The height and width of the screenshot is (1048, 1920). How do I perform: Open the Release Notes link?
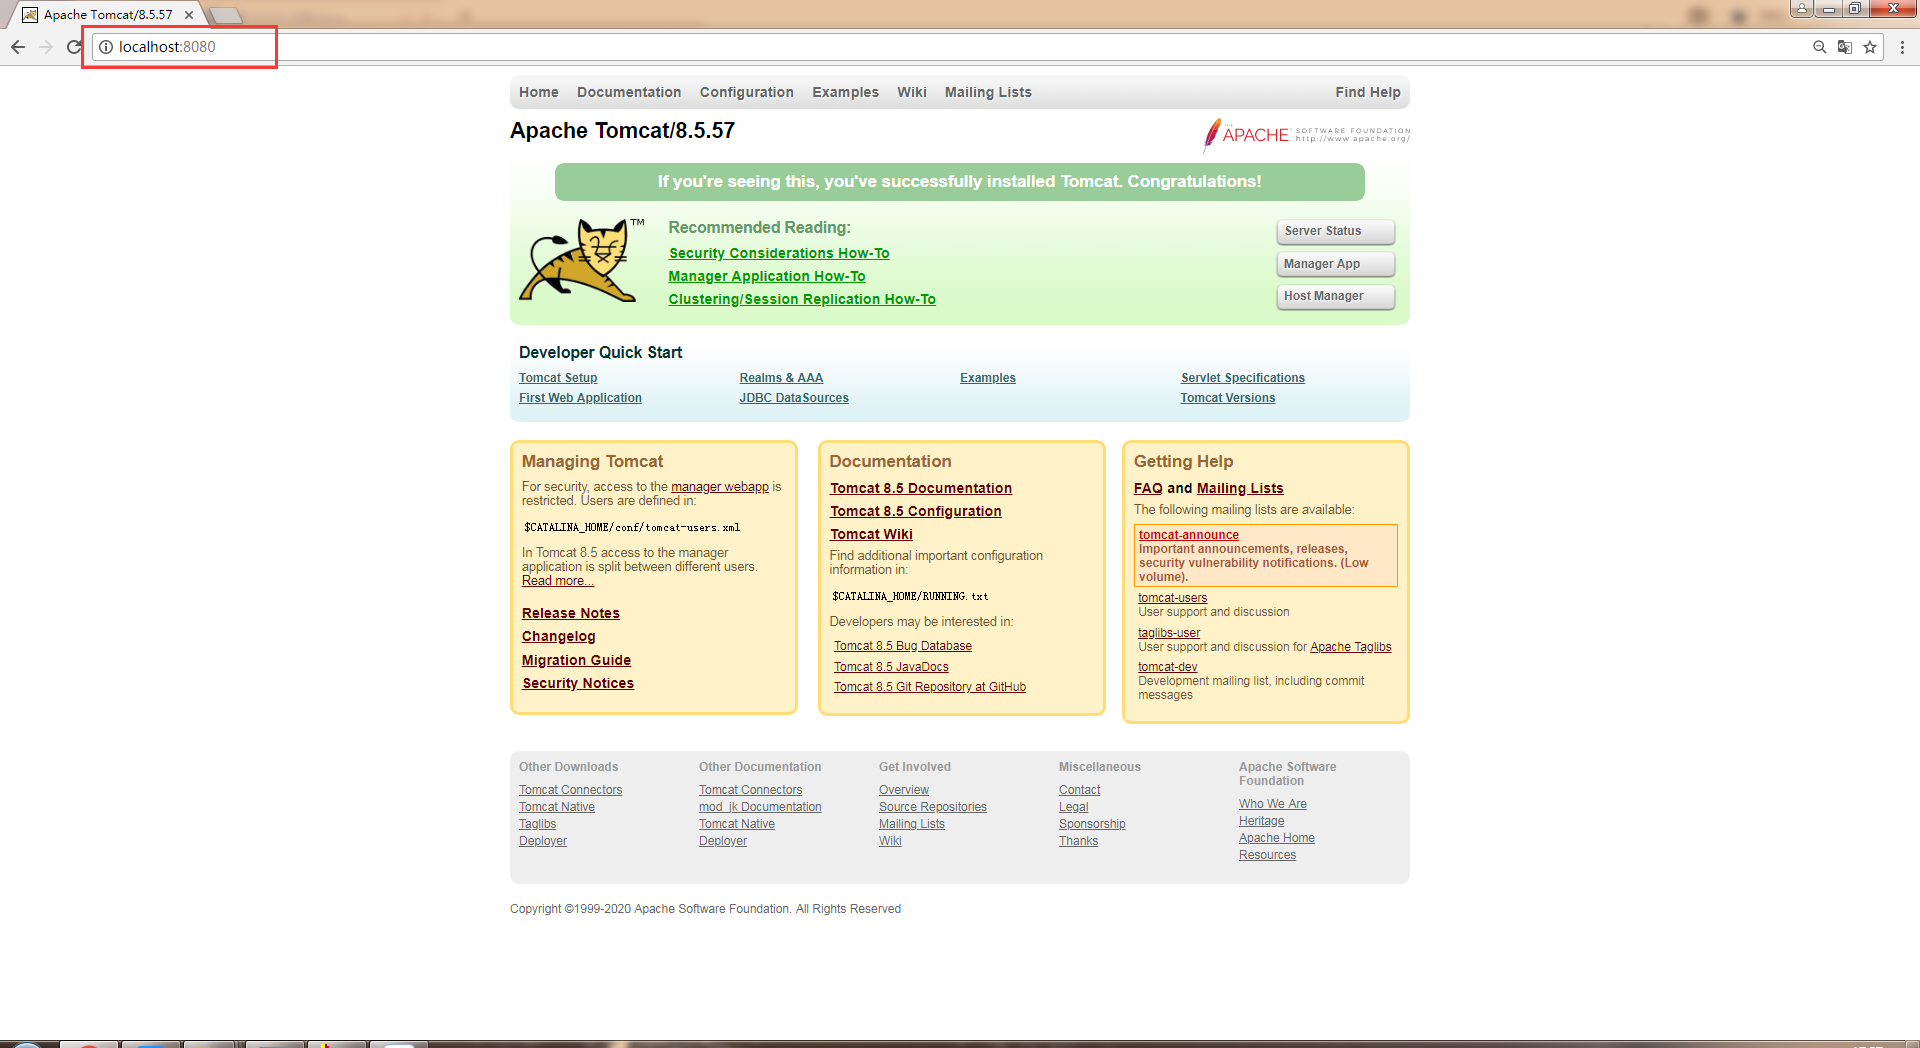tap(571, 613)
